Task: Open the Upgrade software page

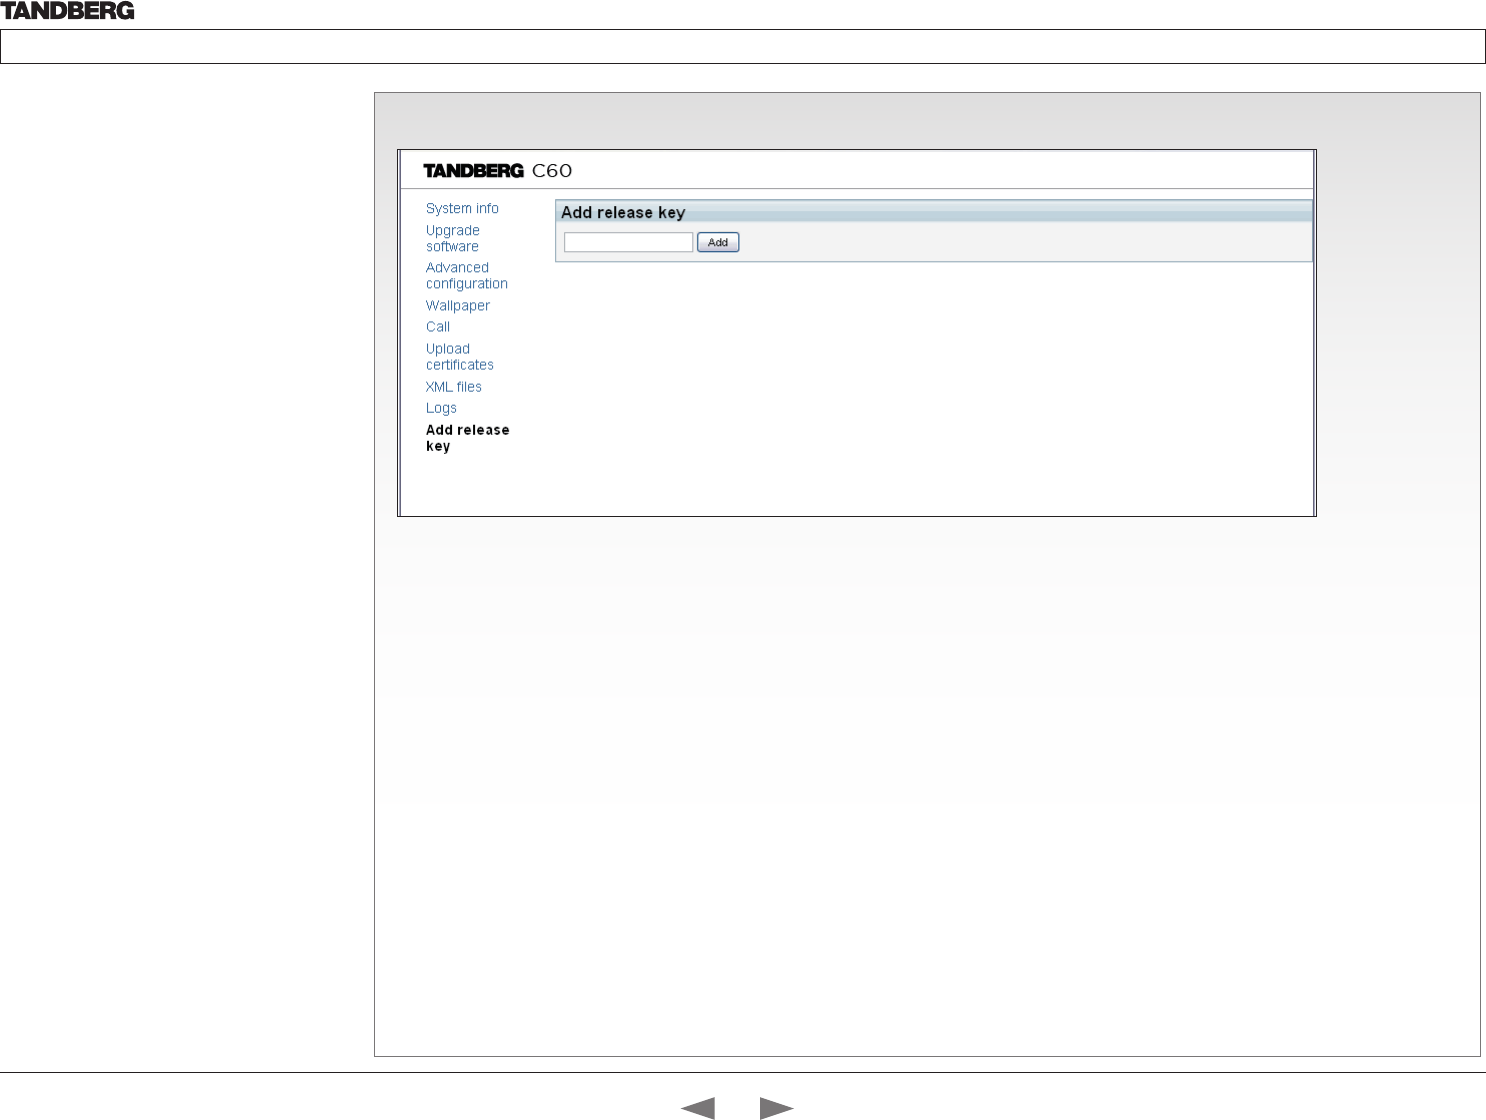Action: pos(453,238)
